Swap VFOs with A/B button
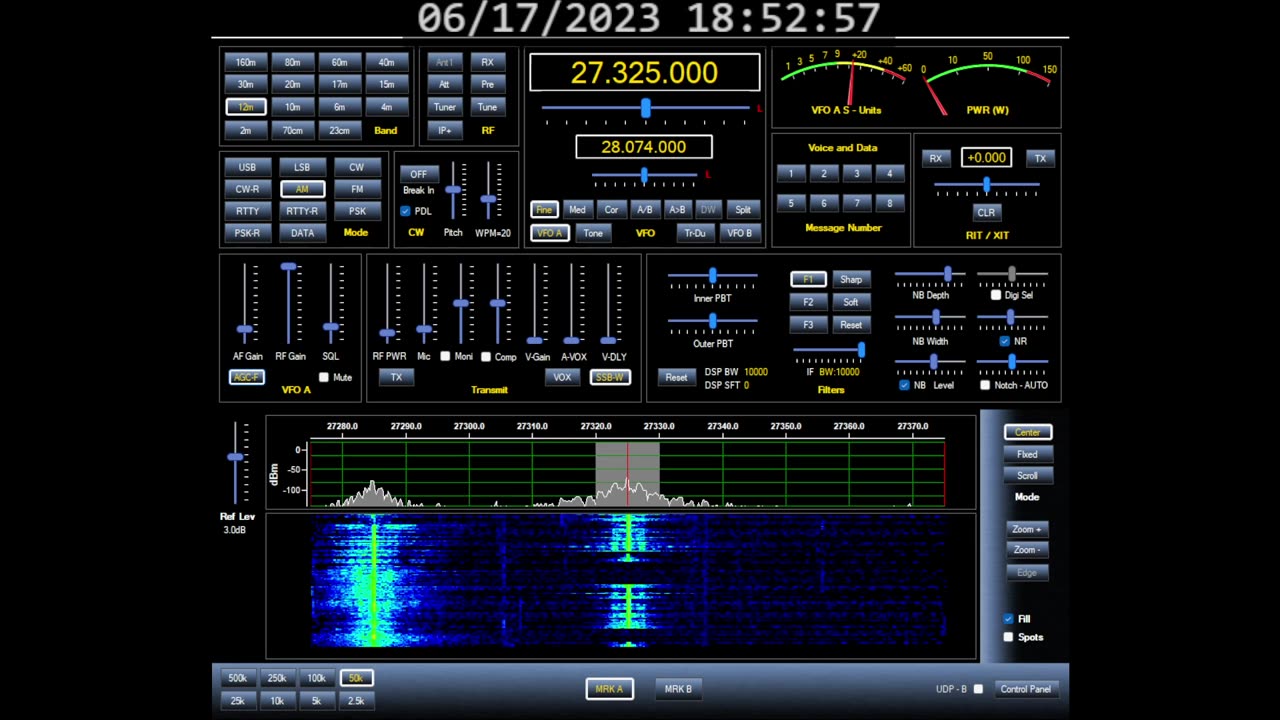Screen dimensions: 1280x720 pos(644,209)
